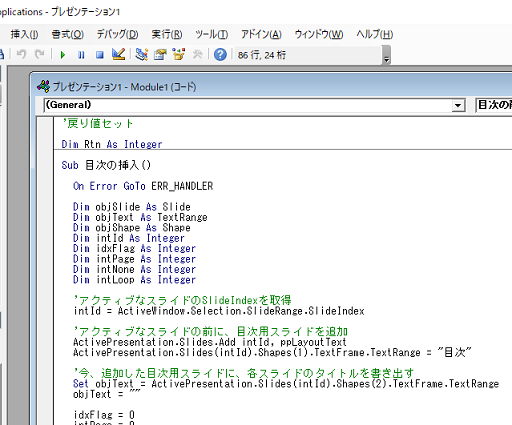Screen dimensions: 512x425
Task: Run the macro with the green play icon
Action: point(63,55)
